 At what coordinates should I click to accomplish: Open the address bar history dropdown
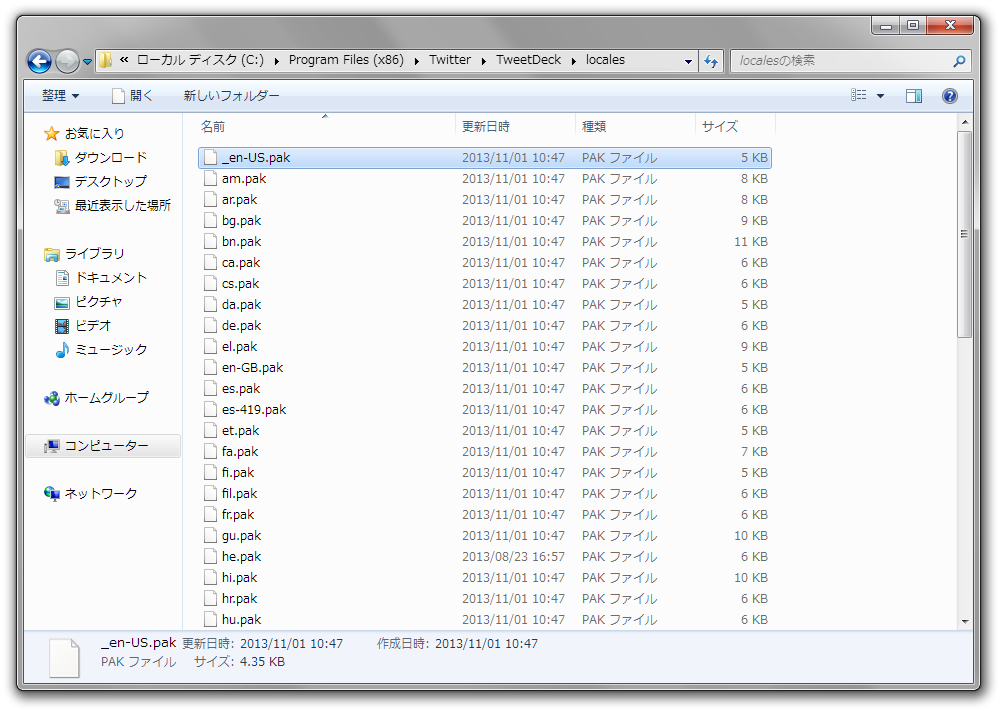(688, 61)
